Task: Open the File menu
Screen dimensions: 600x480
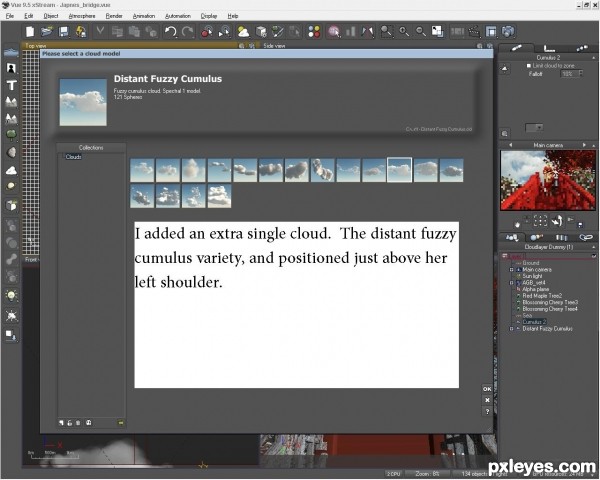Action: pyautogui.click(x=10, y=16)
